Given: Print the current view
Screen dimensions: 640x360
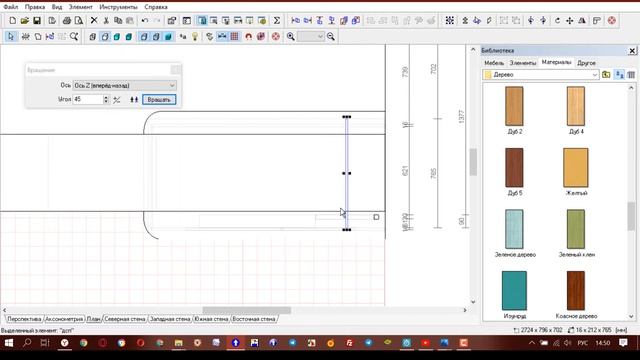Looking at the screenshot, I should (67, 20).
